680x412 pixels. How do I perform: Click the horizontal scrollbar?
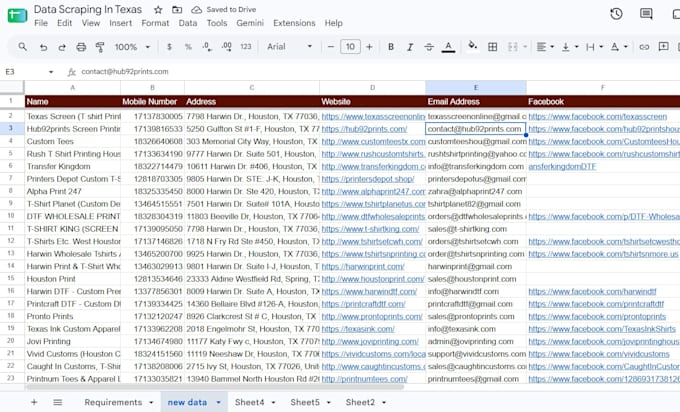pos(215,387)
